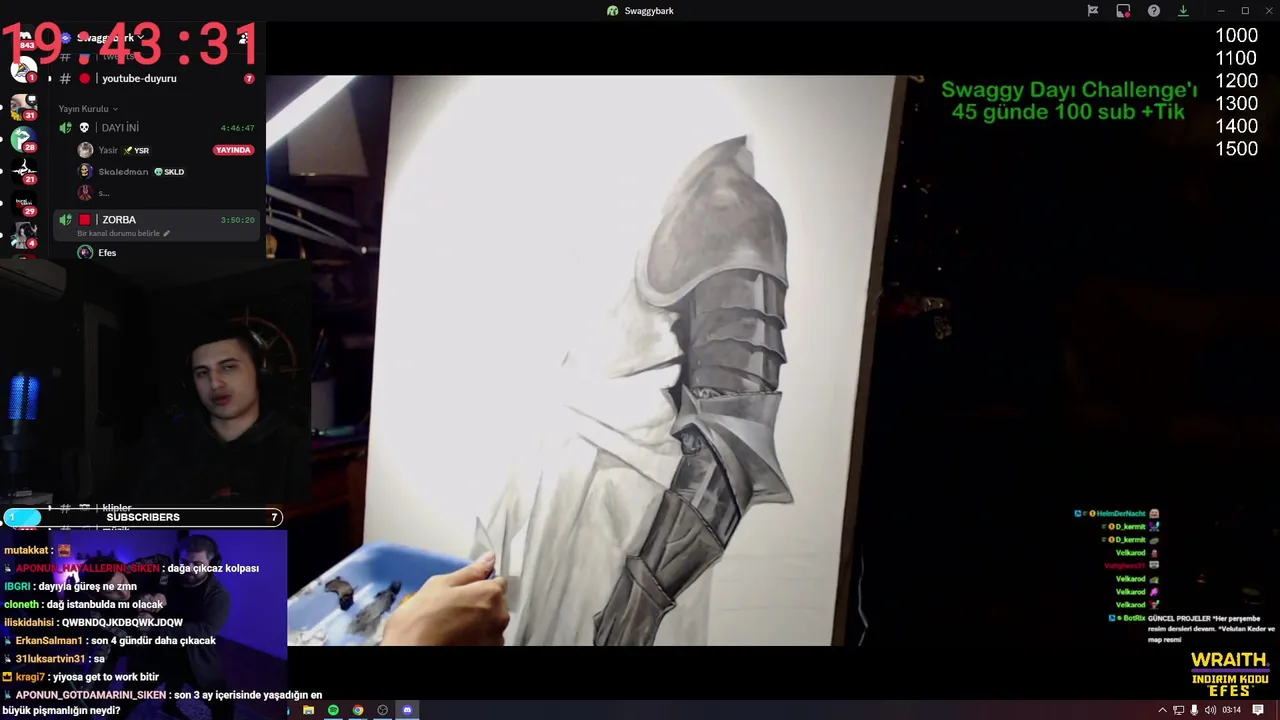Image resolution: width=1280 pixels, height=720 pixels.
Task: Join the DAYI İNİ voice channel
Action: pyautogui.click(x=120, y=128)
